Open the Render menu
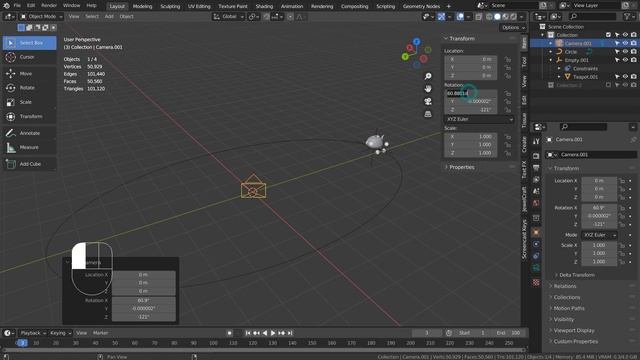 tap(49, 6)
